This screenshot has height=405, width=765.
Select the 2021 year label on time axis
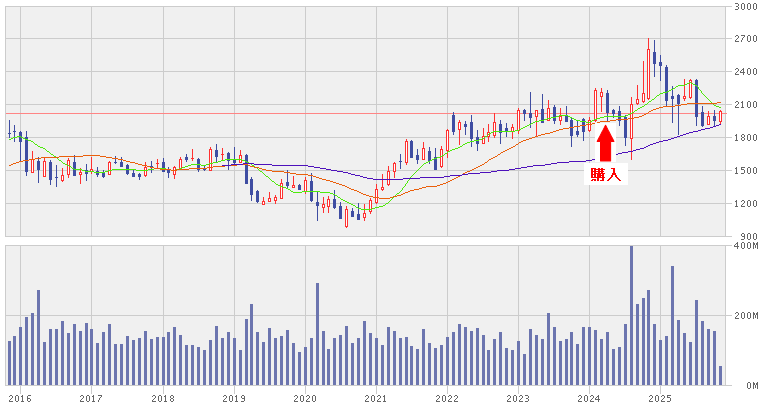[x=375, y=397]
